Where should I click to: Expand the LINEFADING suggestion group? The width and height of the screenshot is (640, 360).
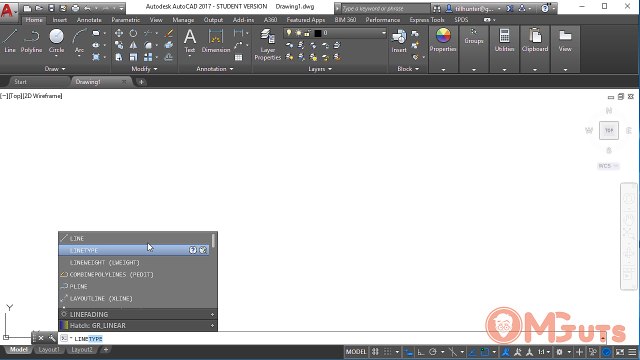(x=212, y=314)
